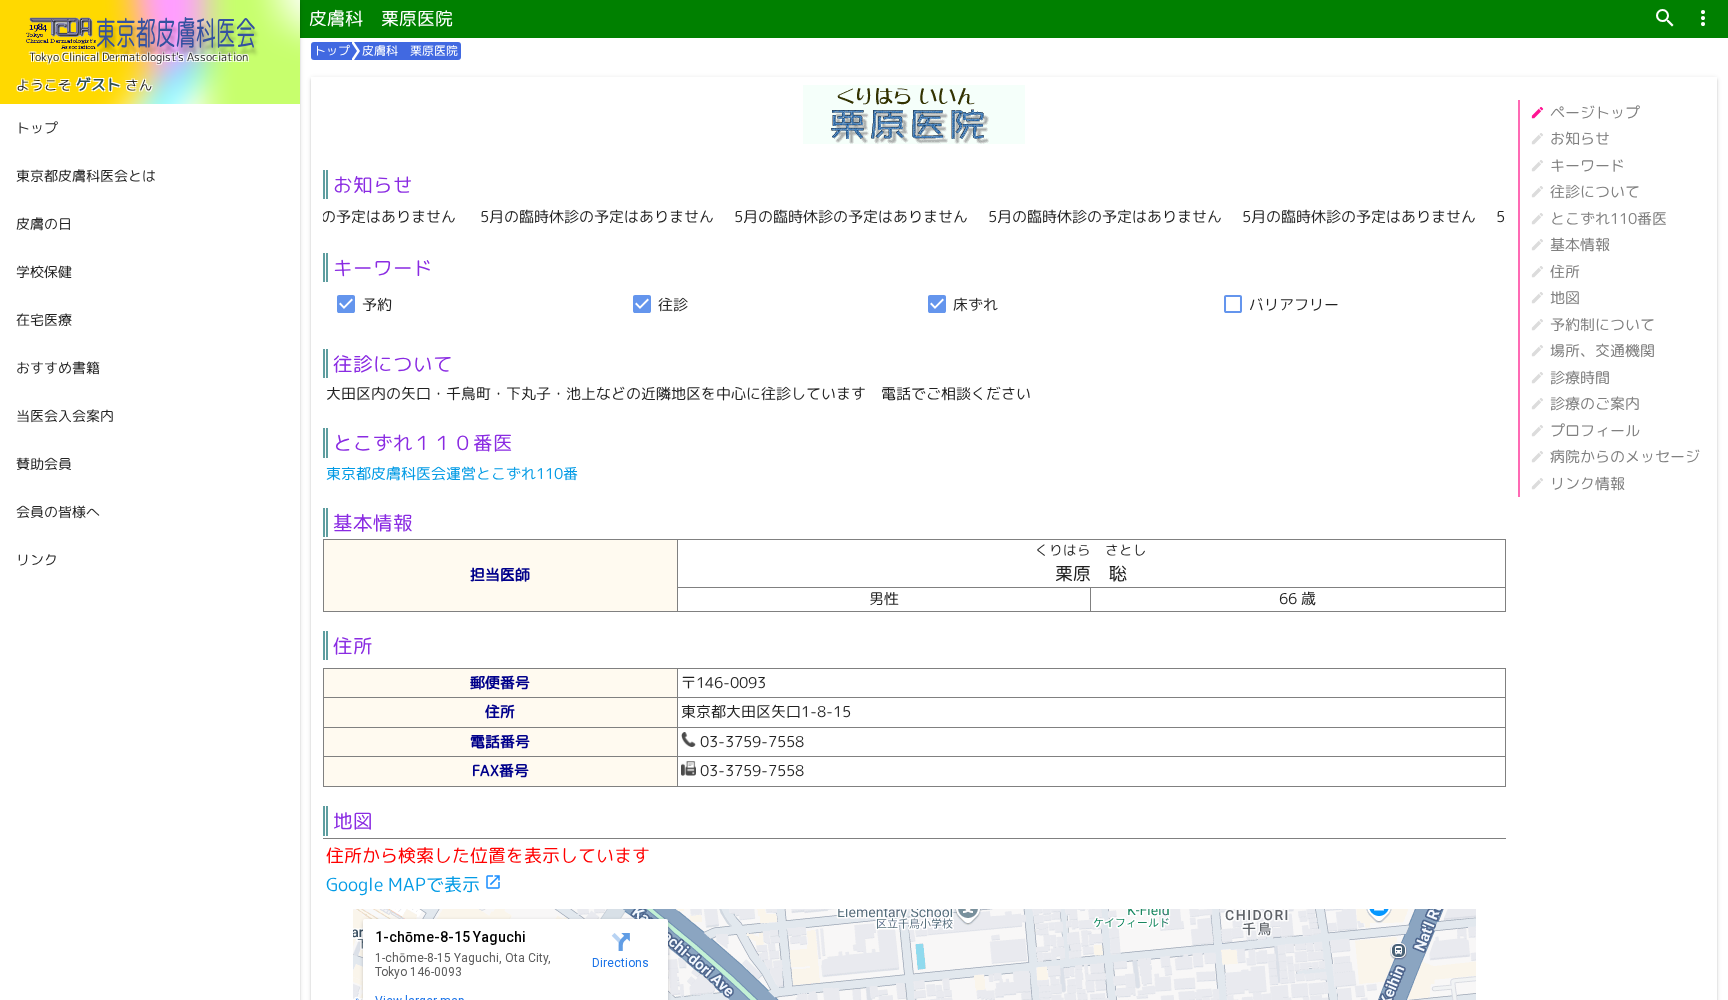Click the scrolling 臨時休診 notice text
This screenshot has height=1000, width=1728.
[x=914, y=216]
